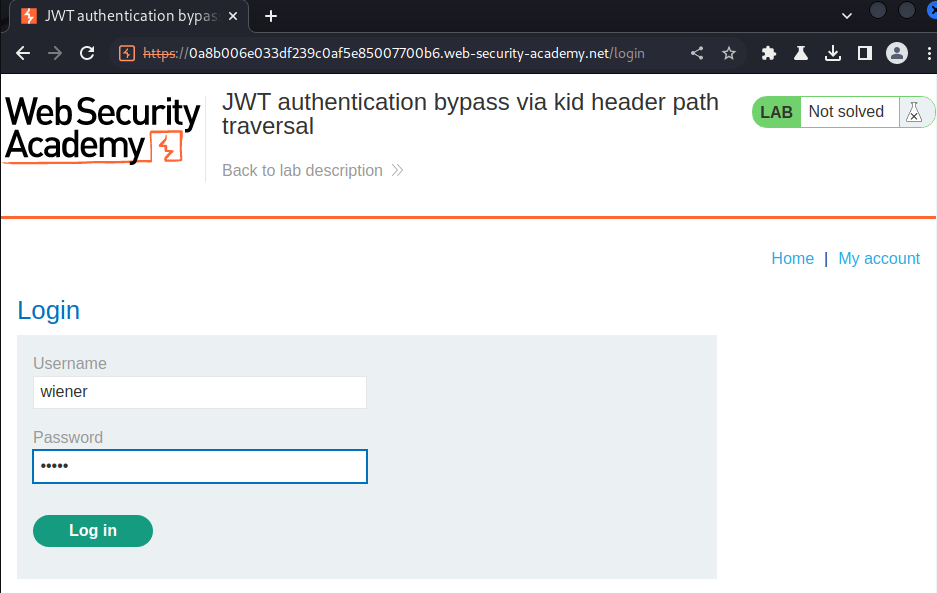
Task: Click the lab title heading text
Action: click(470, 114)
